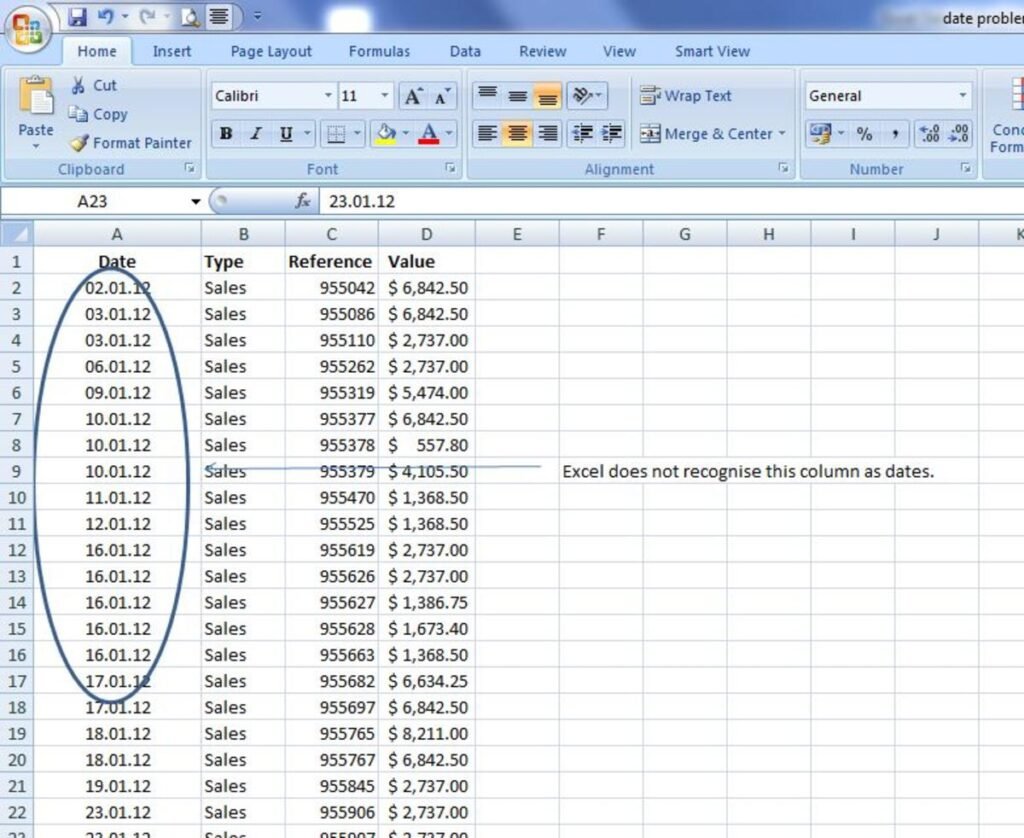This screenshot has width=1024, height=838.
Task: Increase font size with Grow Font icon
Action: 412,96
